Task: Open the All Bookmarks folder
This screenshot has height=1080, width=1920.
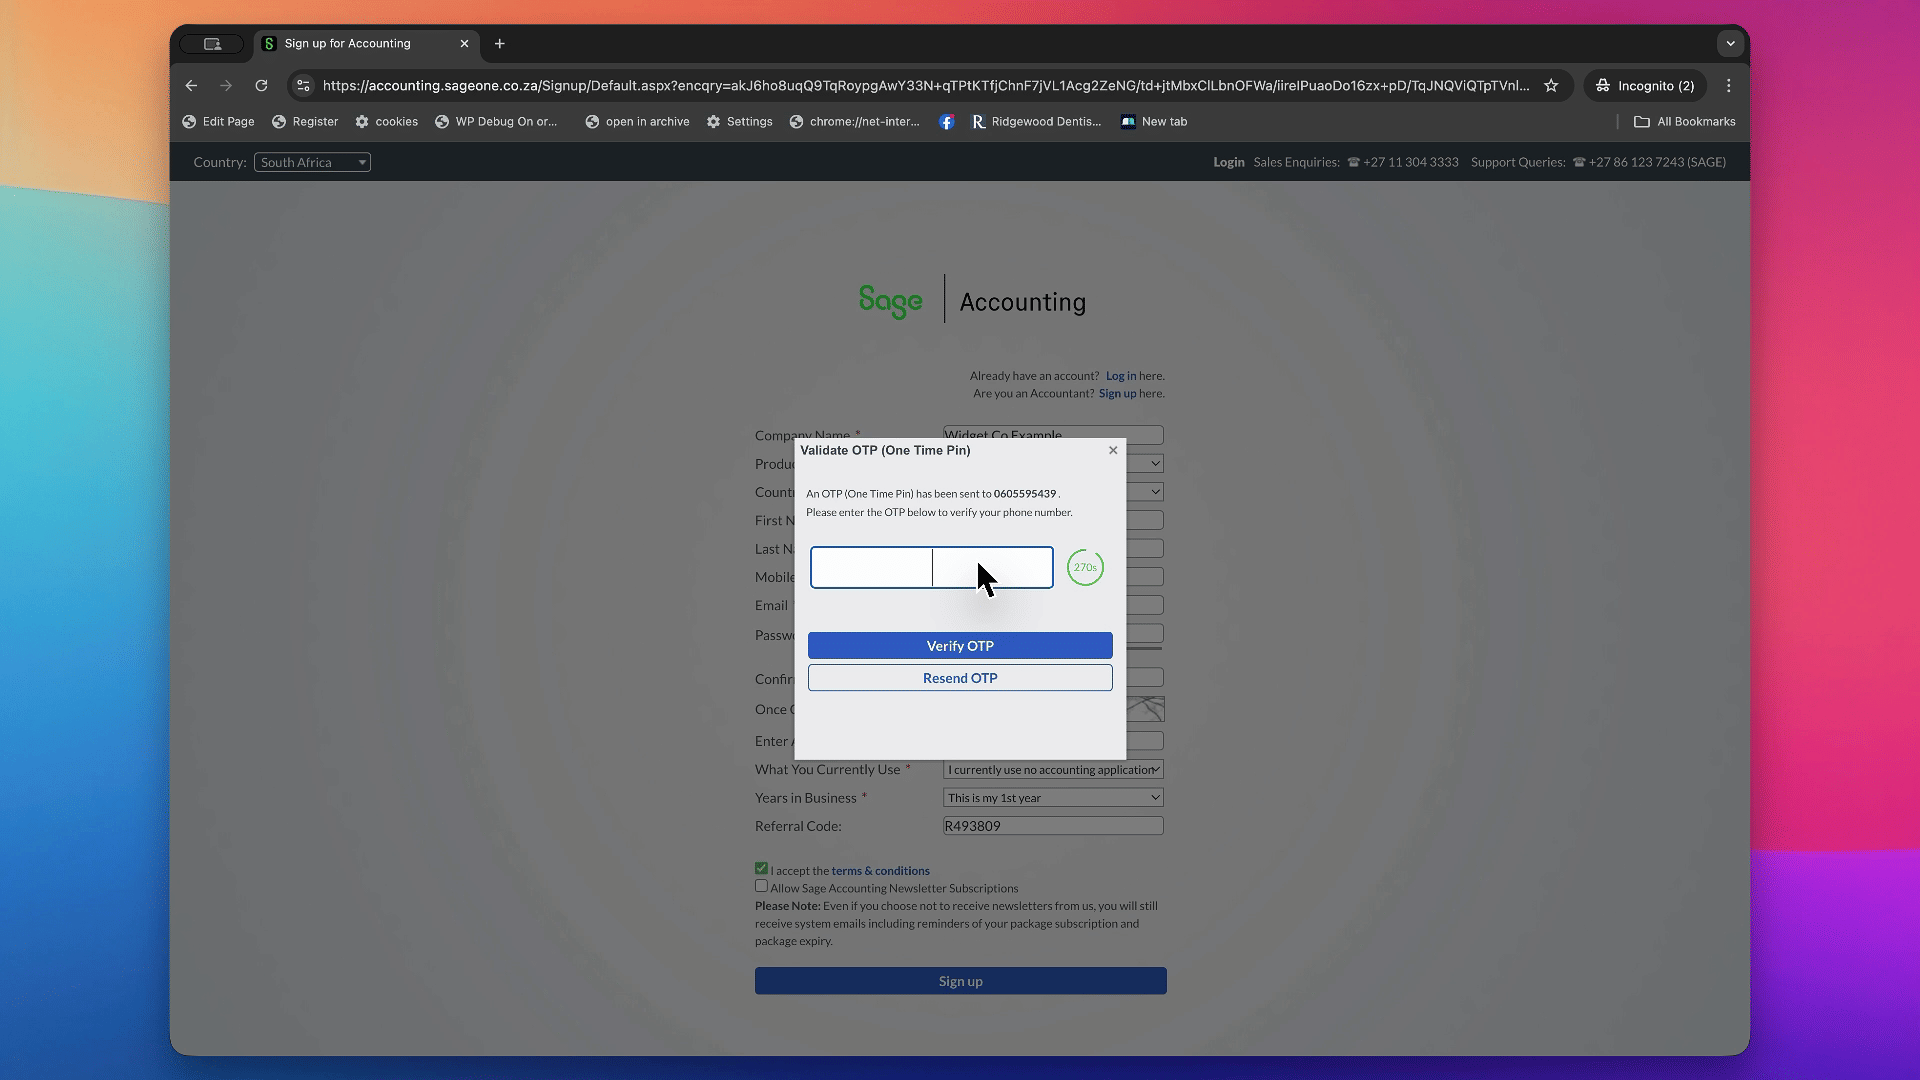Action: pos(1684,122)
